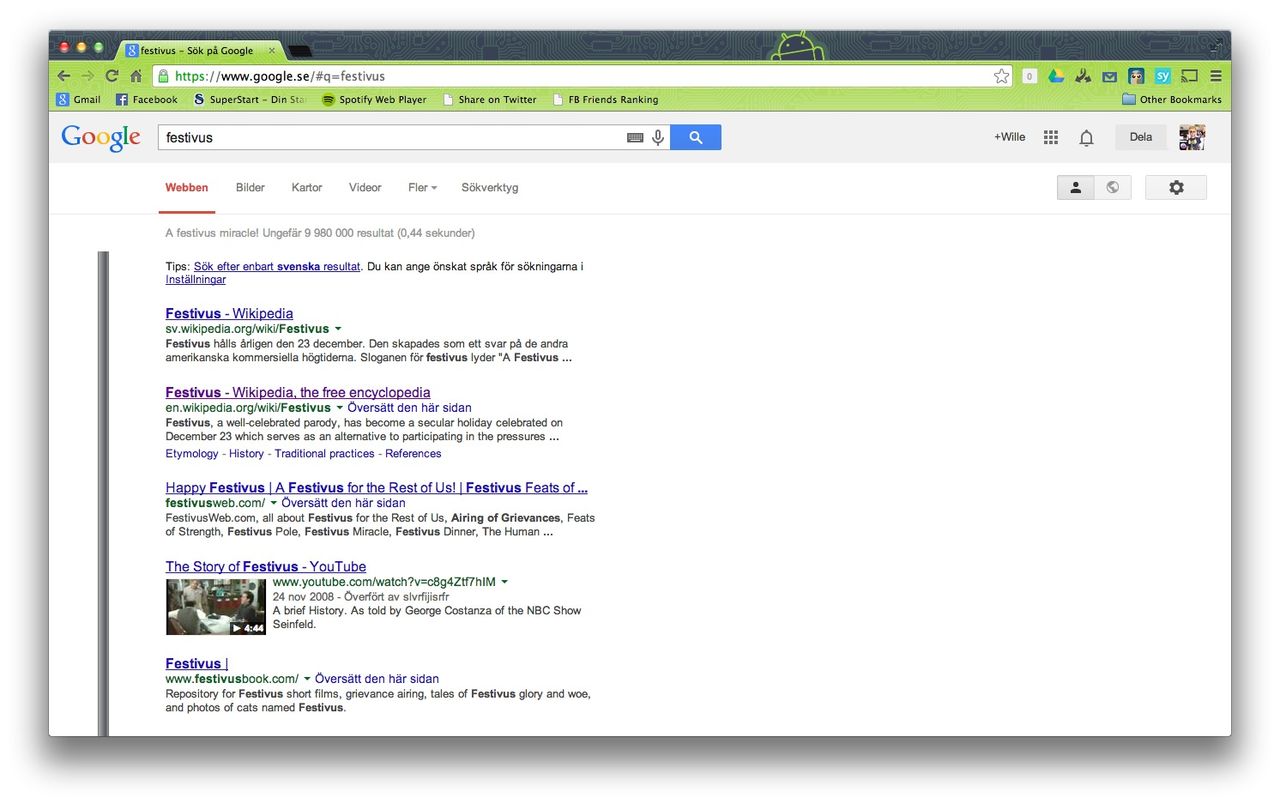Start voice search with the microphone icon
Screen dimensions: 1280x804
pyautogui.click(x=658, y=138)
